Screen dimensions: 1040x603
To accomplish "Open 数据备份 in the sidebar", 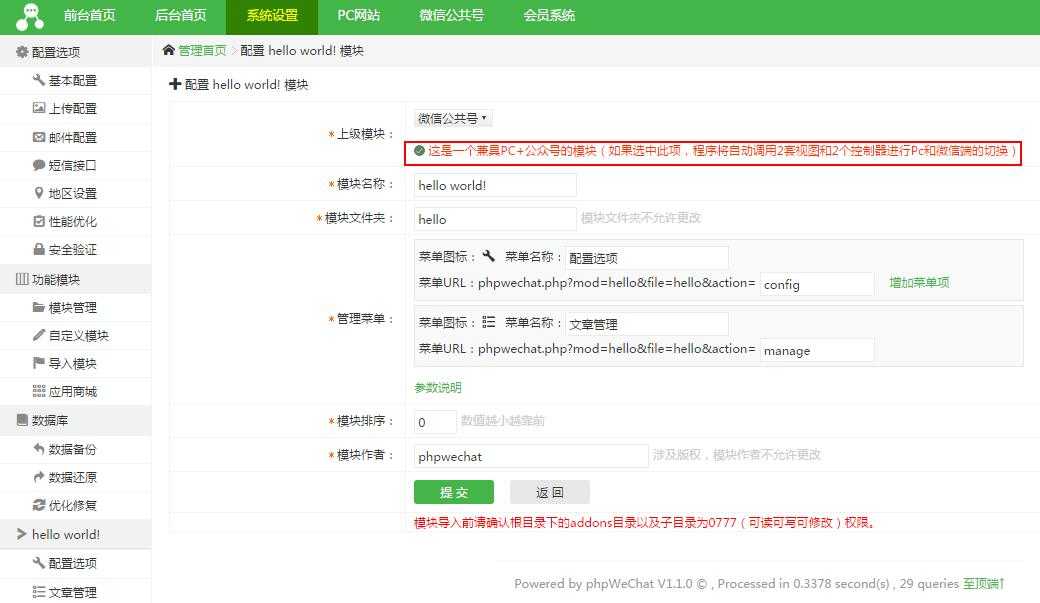I will (72, 449).
